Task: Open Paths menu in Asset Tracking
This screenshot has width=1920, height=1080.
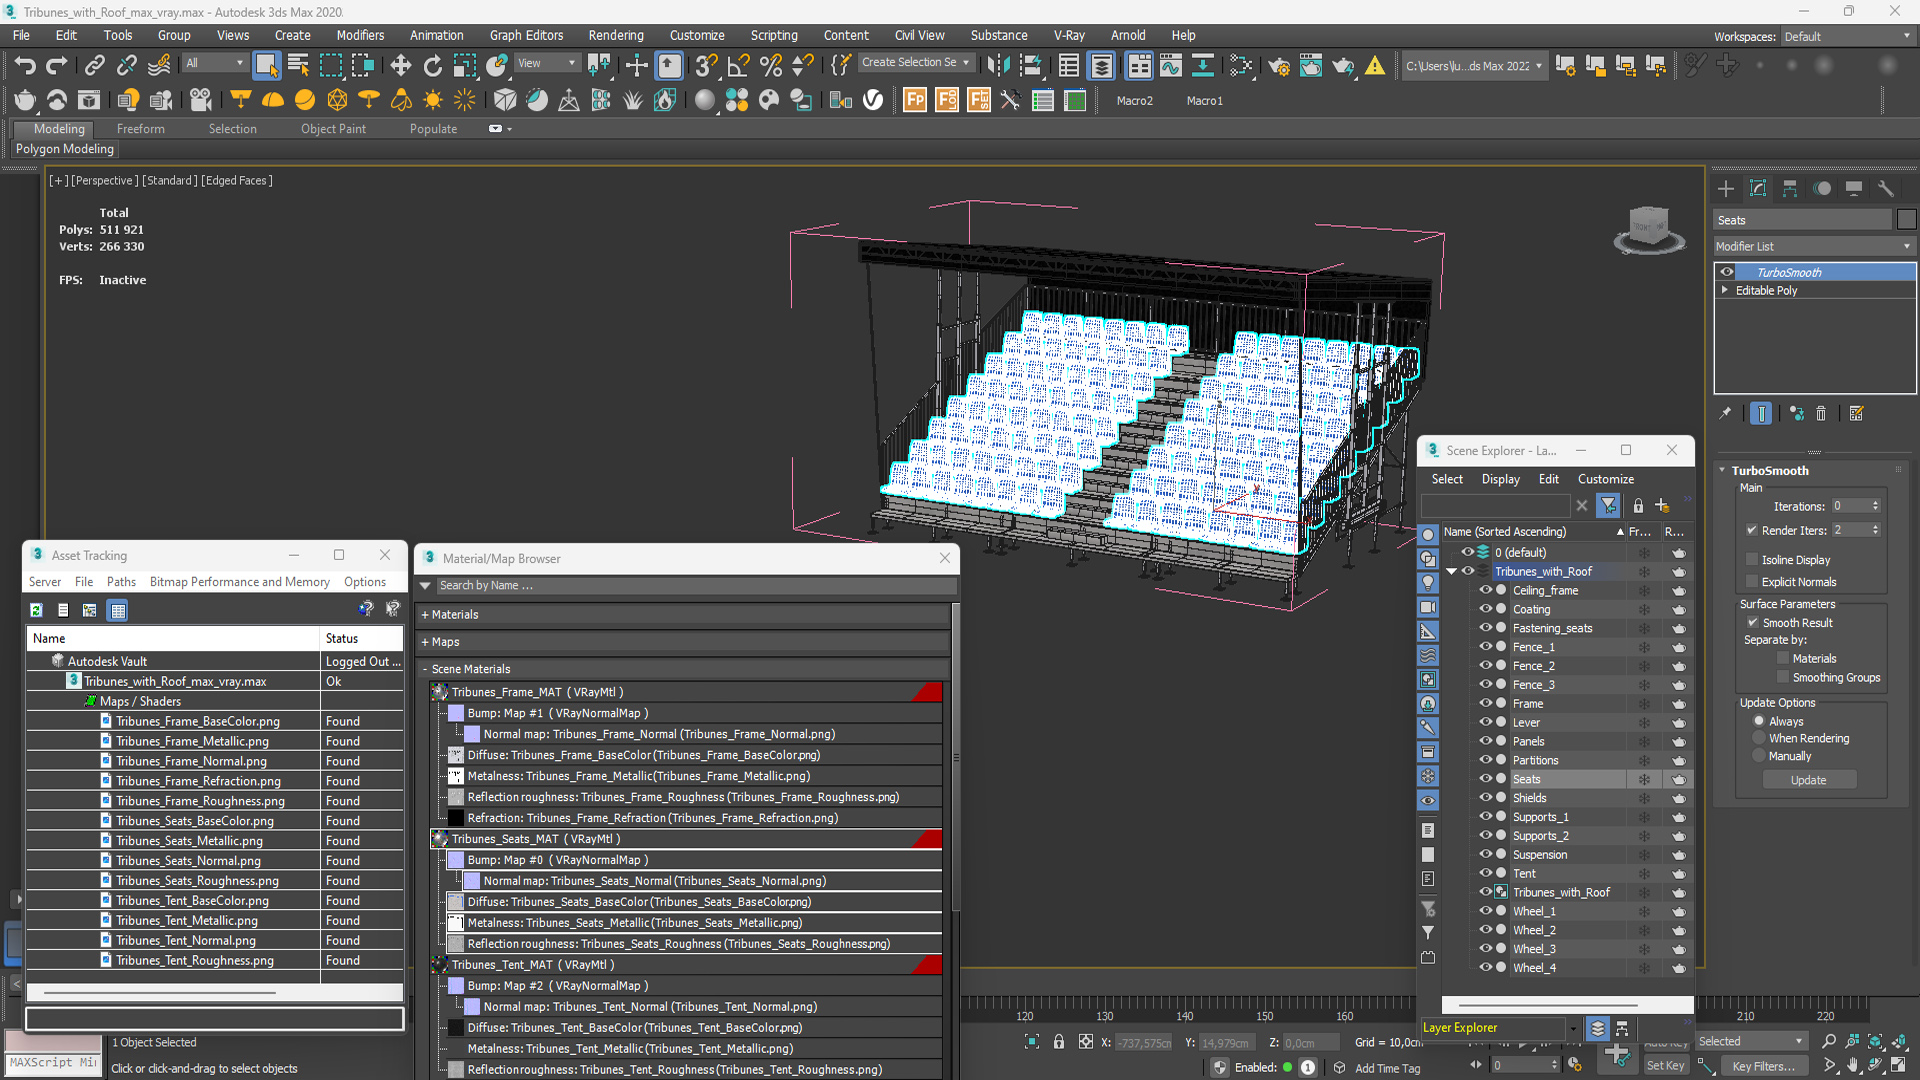Action: click(x=121, y=582)
